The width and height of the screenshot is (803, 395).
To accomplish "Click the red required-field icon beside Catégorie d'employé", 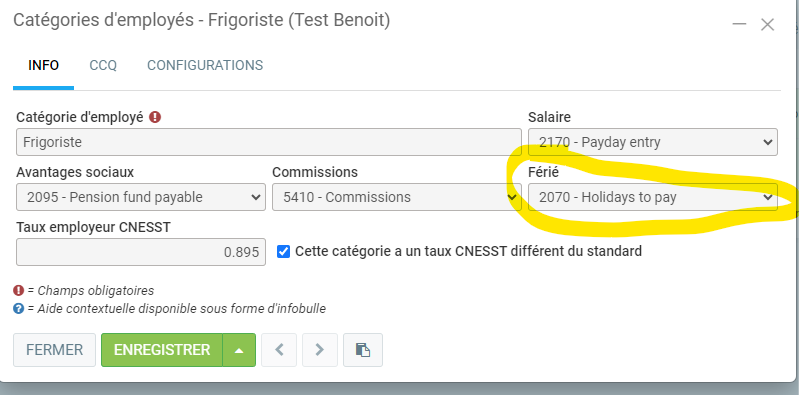I will [x=155, y=117].
